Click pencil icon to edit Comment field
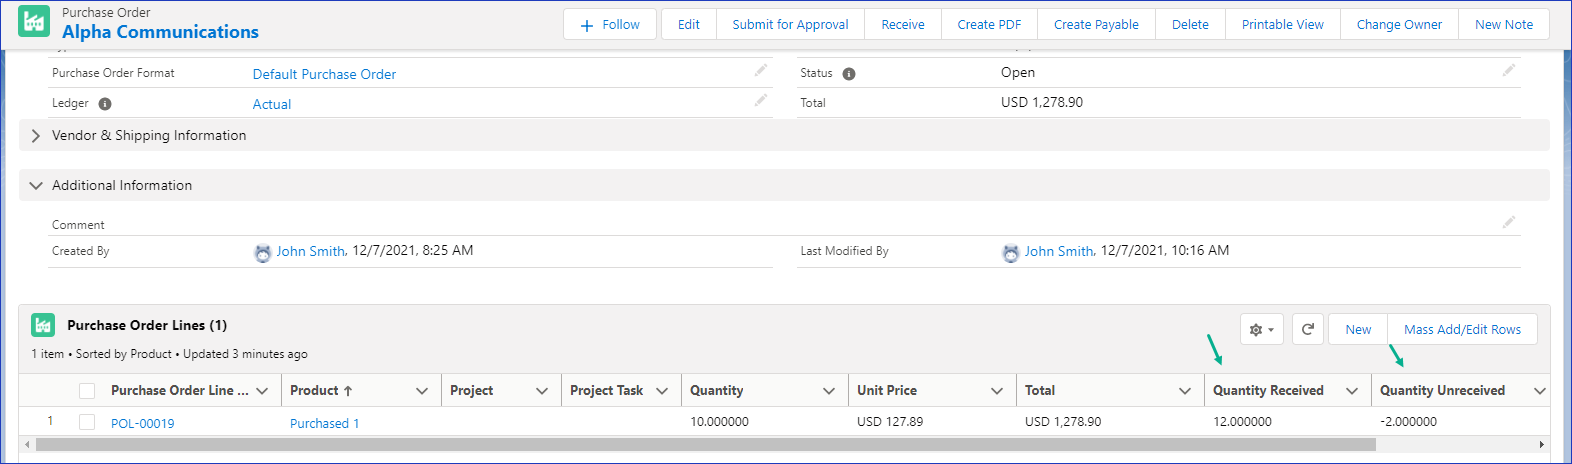This screenshot has width=1572, height=464. (x=1508, y=222)
